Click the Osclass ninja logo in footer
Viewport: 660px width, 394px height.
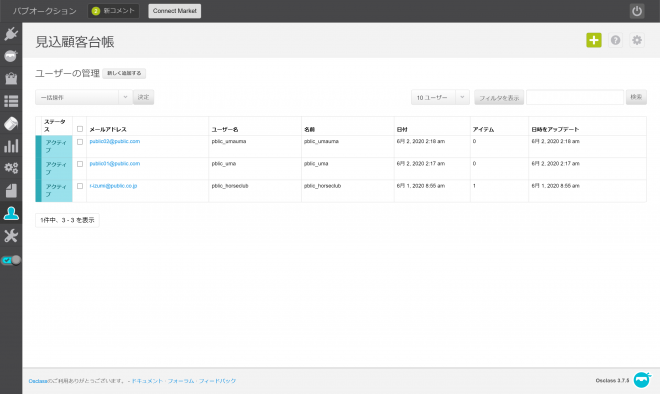click(642, 380)
